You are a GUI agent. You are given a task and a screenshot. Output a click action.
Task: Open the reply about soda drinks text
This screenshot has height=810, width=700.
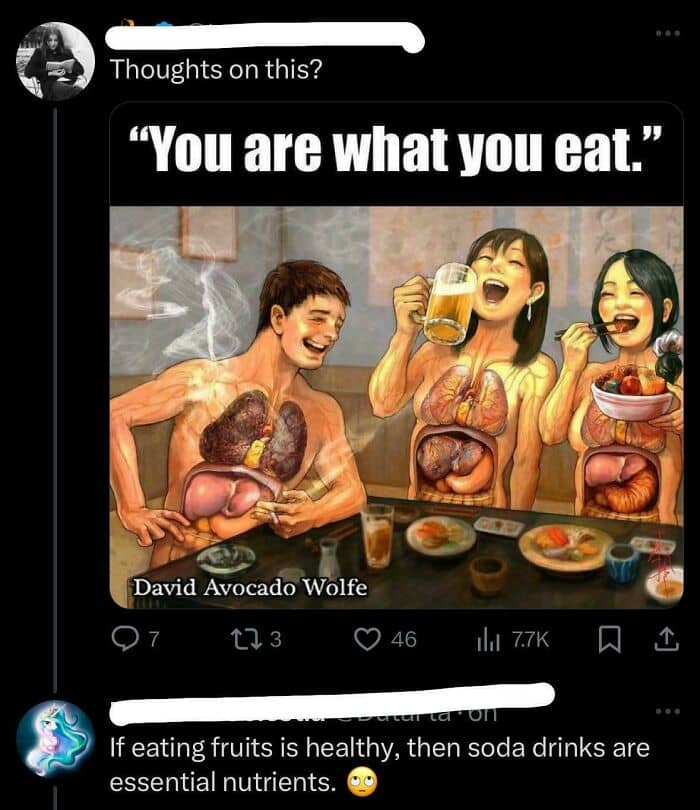click(380, 765)
